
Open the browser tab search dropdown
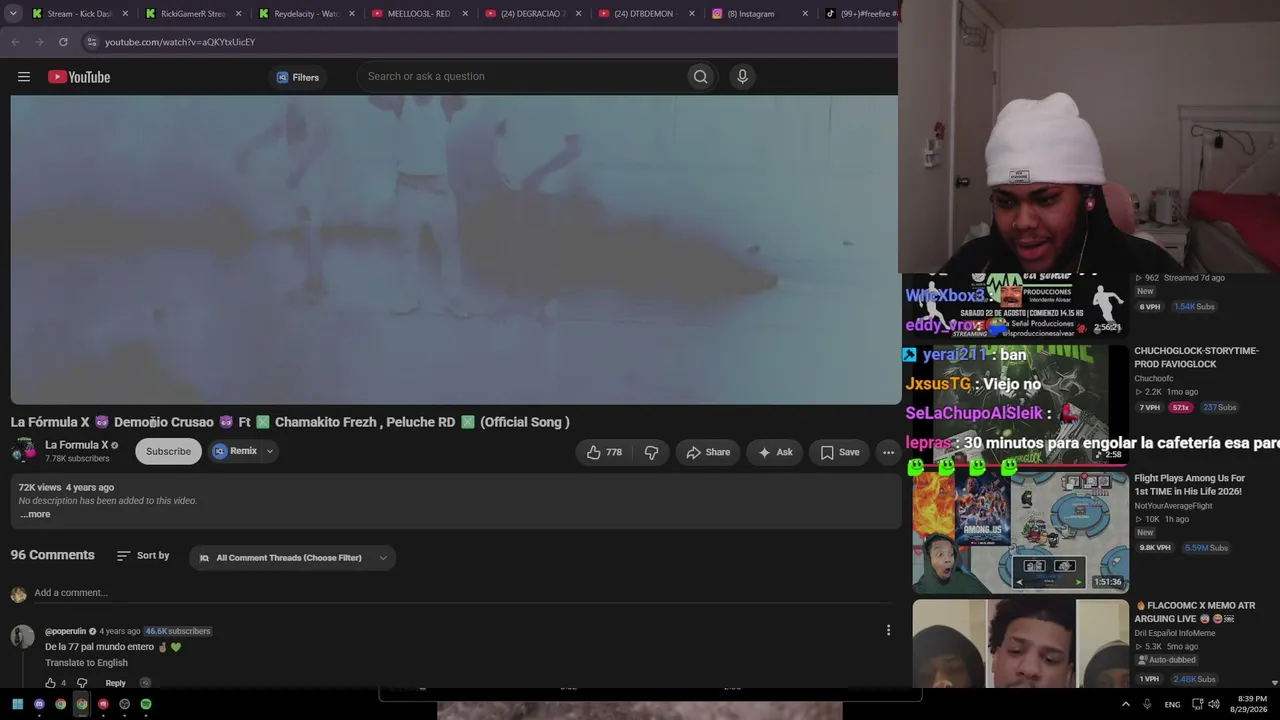pos(13,14)
